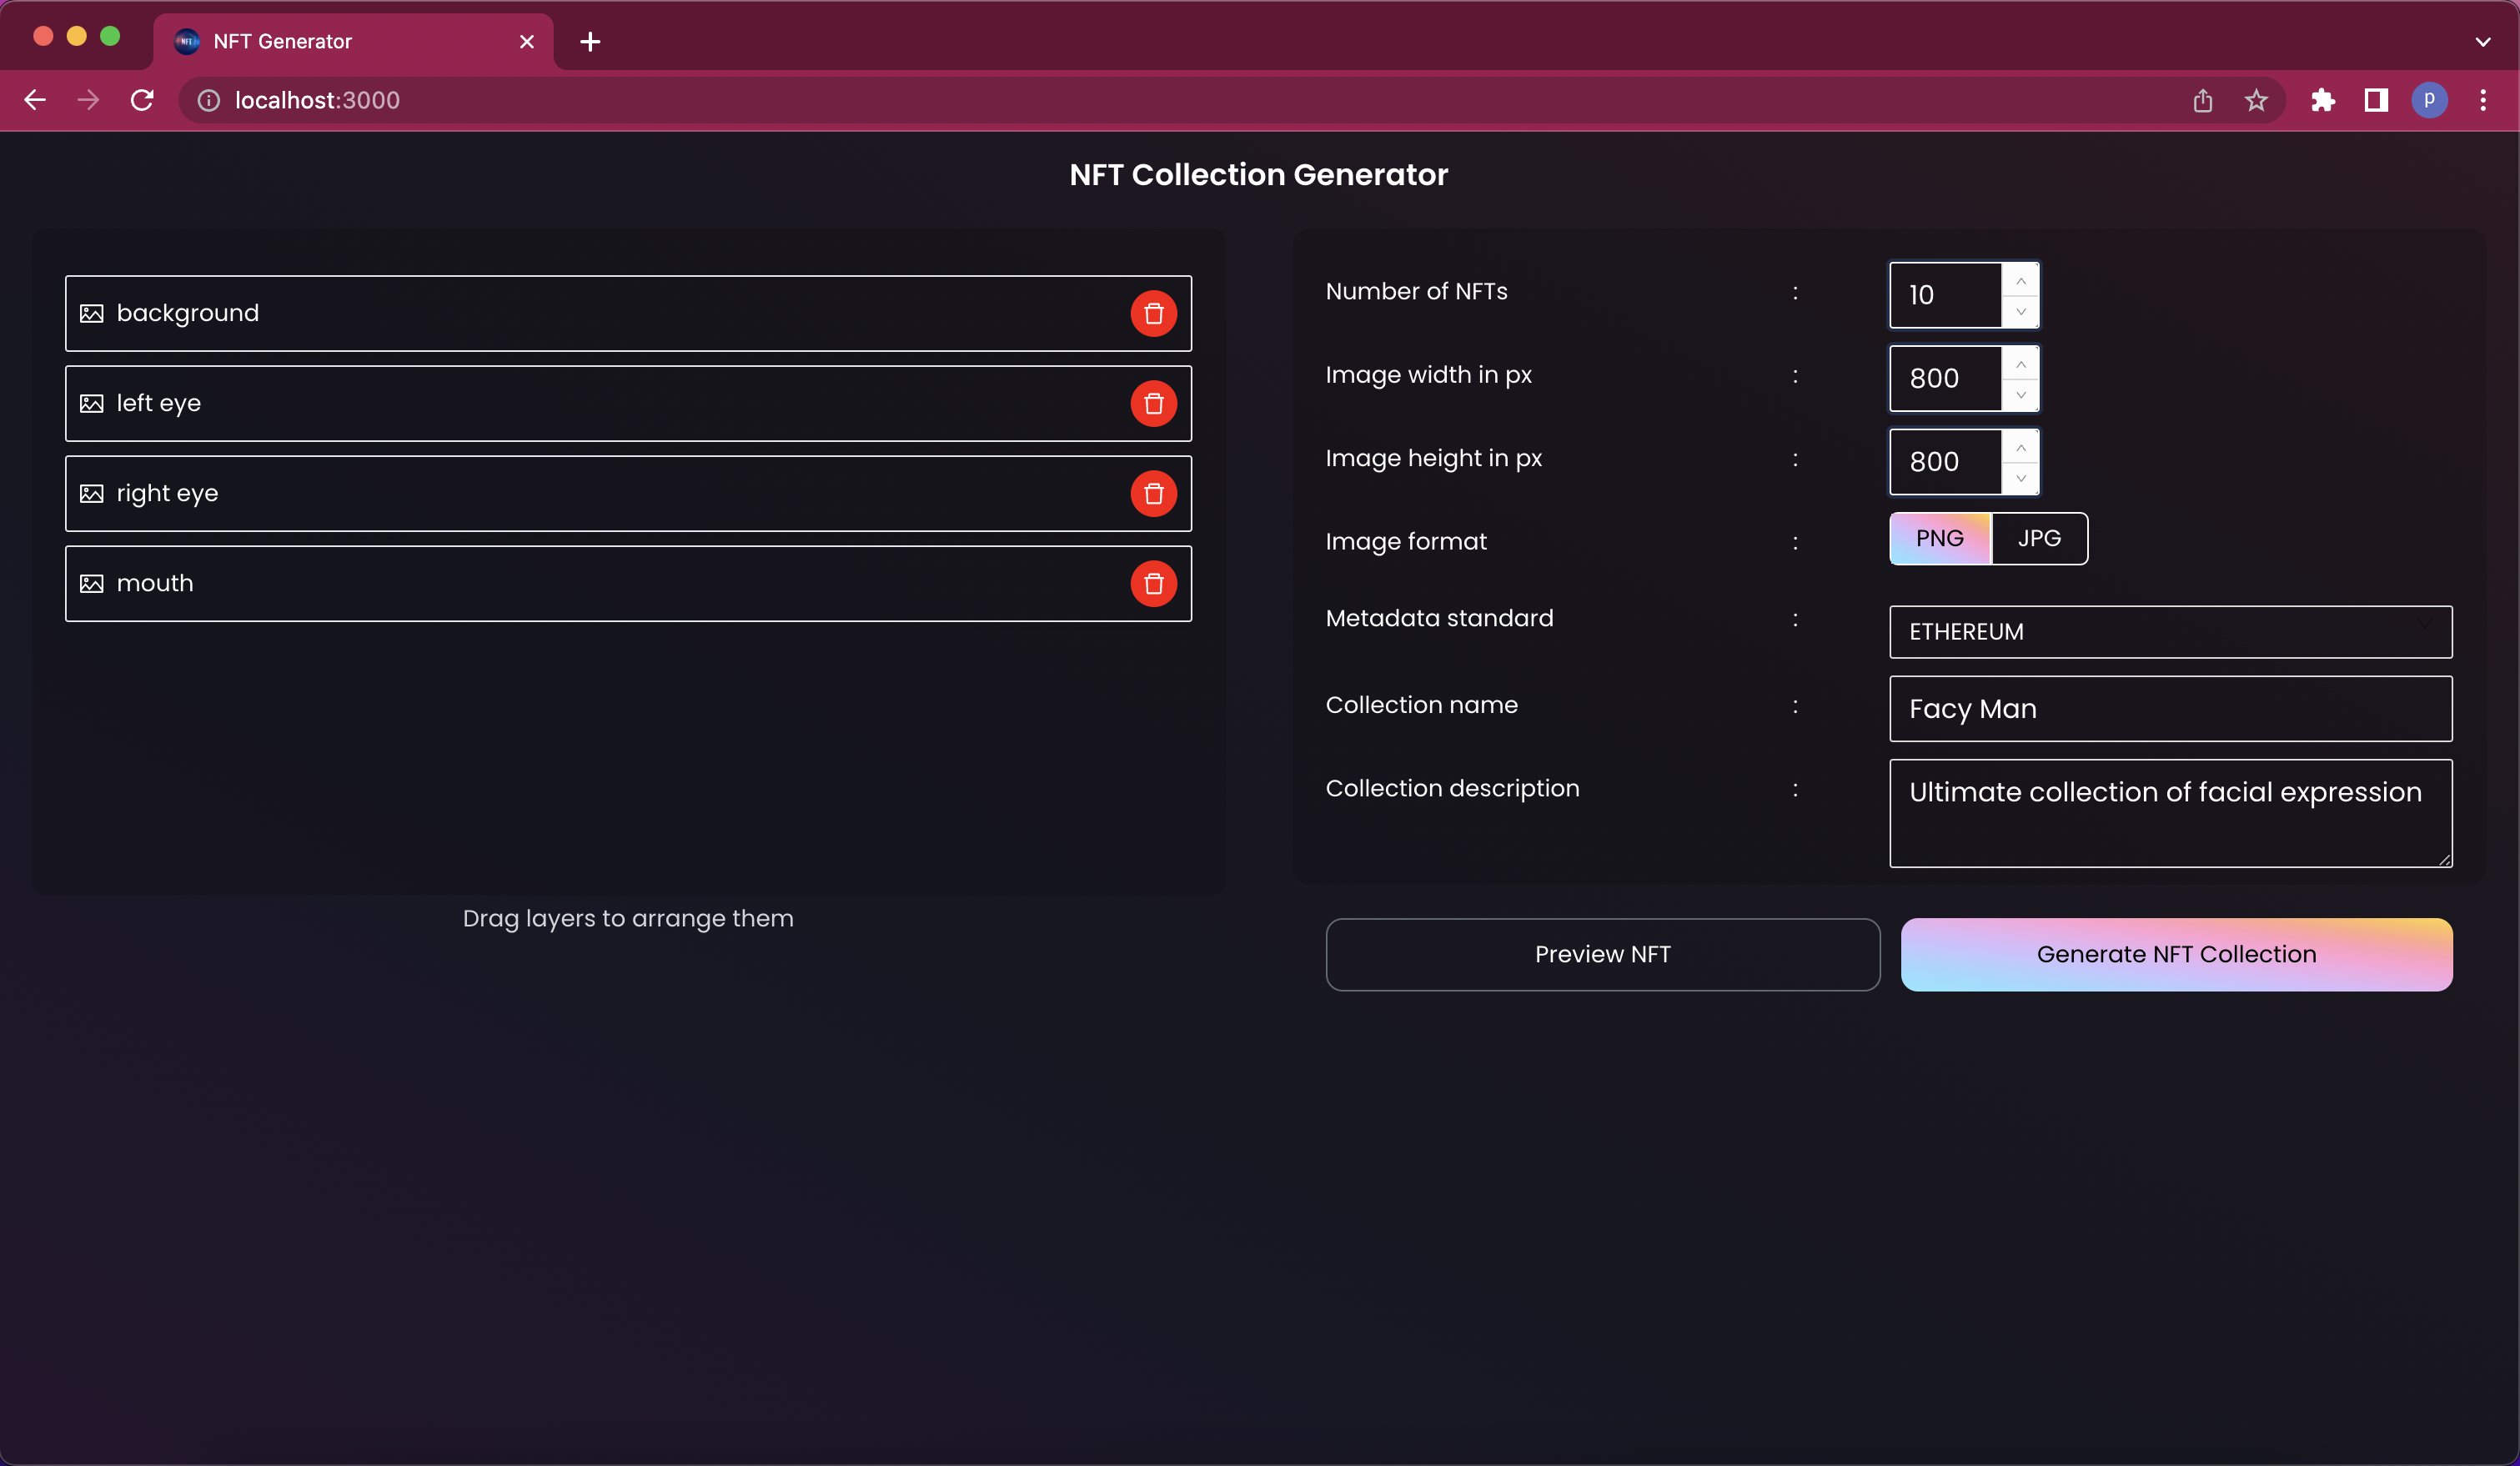This screenshot has height=1466, width=2520.
Task: Remove the right eye layer
Action: coord(1153,494)
